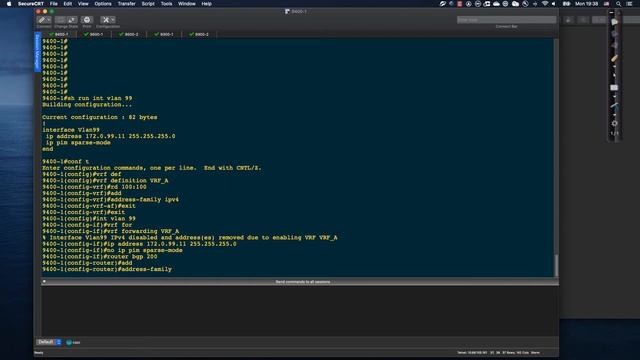
Task: Open the Configuration tools icon
Action: click(x=106, y=20)
